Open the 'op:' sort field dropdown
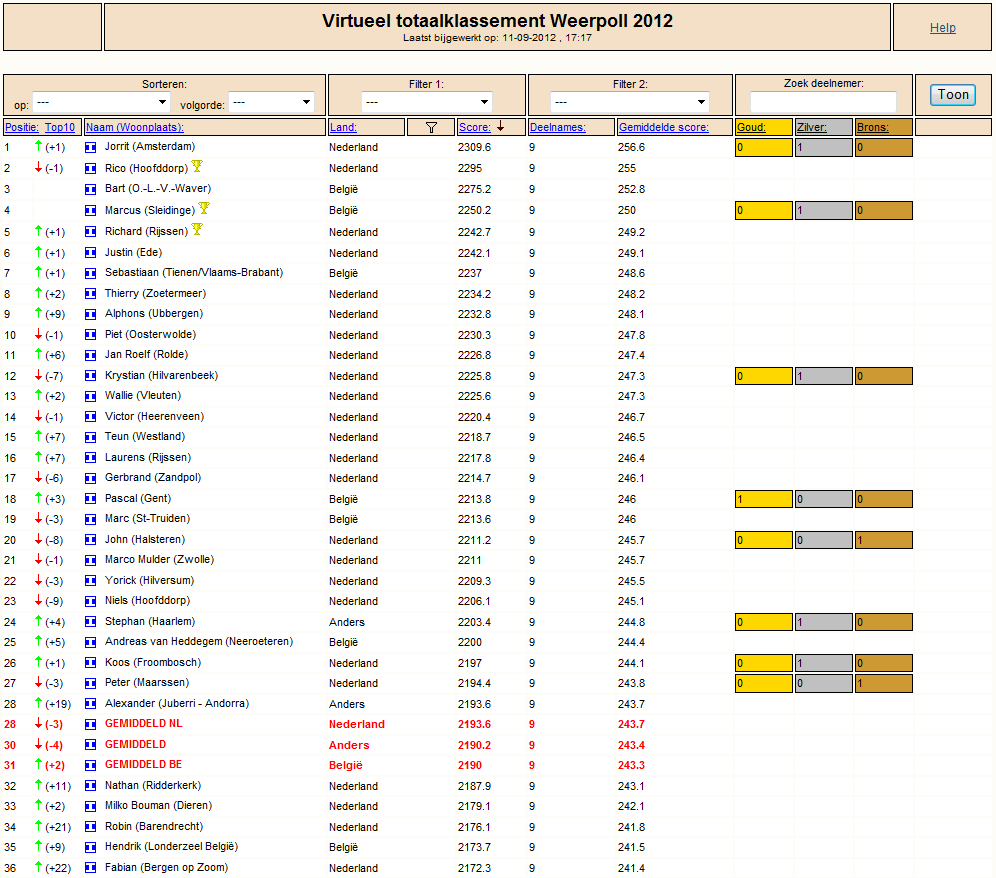 click(100, 102)
